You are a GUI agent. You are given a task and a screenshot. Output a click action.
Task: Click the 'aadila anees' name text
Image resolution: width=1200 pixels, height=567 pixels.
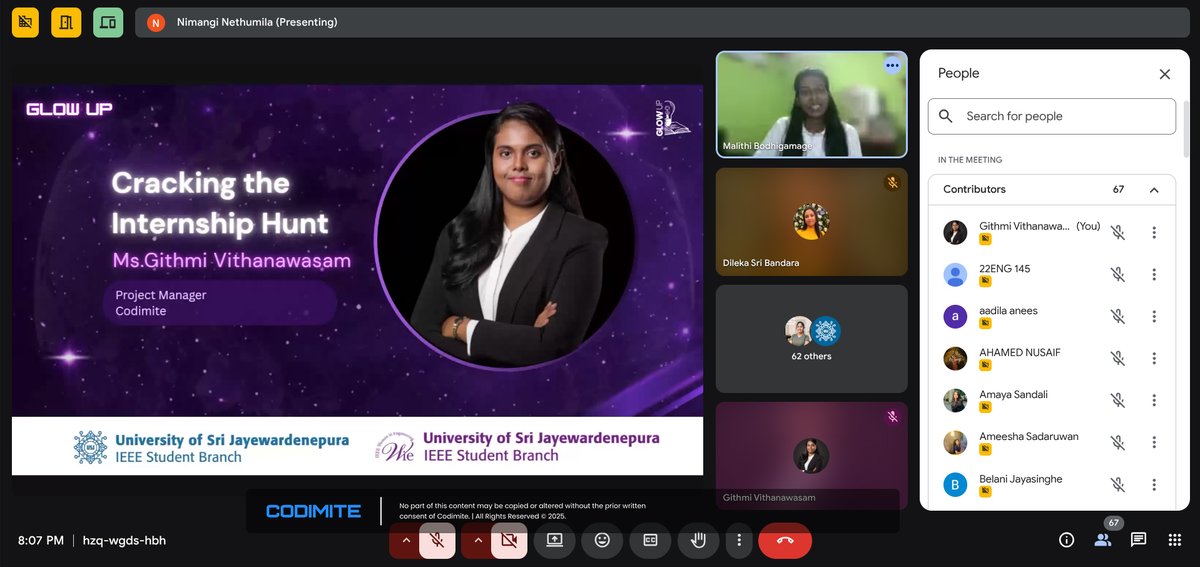[1008, 311]
